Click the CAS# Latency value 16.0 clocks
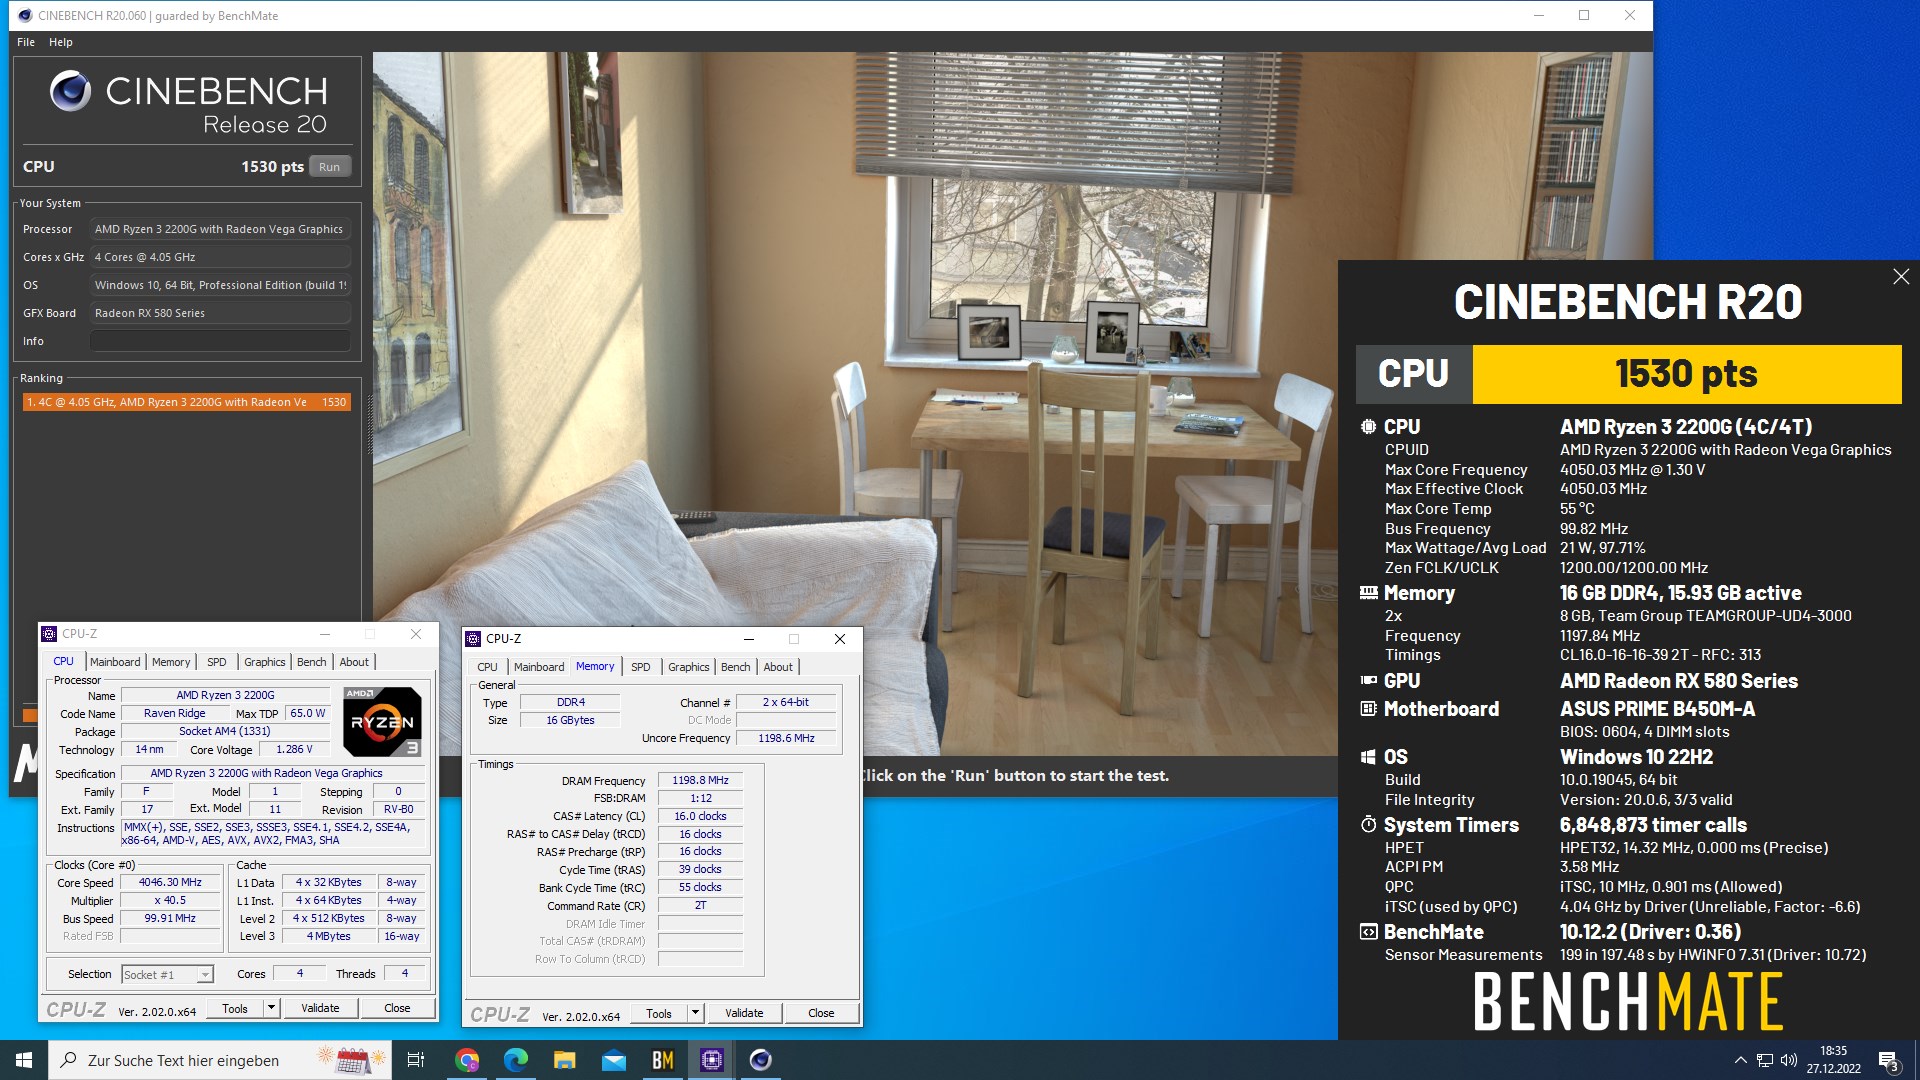 [x=700, y=816]
